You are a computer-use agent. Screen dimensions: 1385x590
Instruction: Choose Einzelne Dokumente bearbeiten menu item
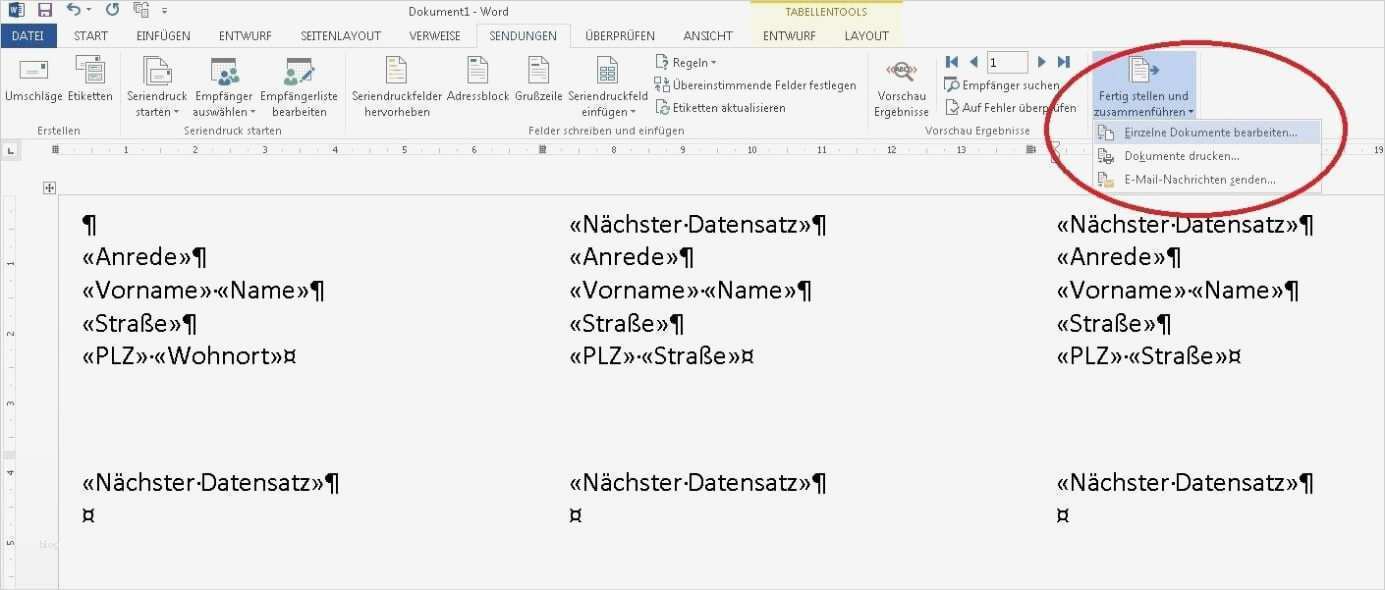(1207, 132)
